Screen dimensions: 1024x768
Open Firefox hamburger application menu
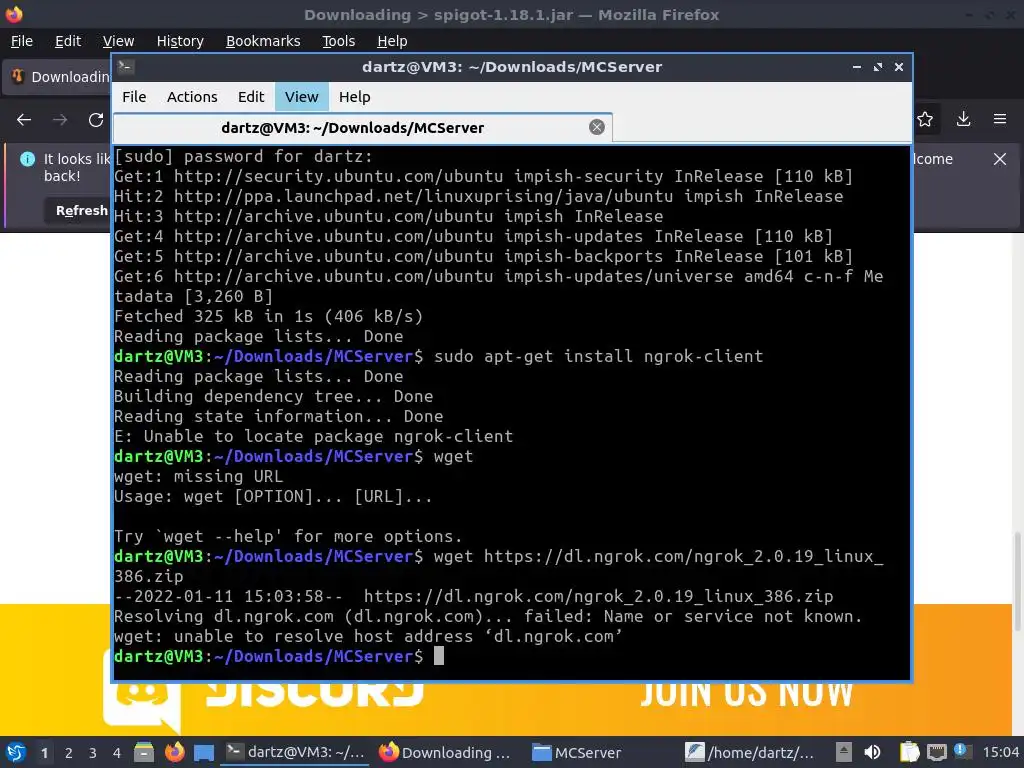click(1000, 119)
